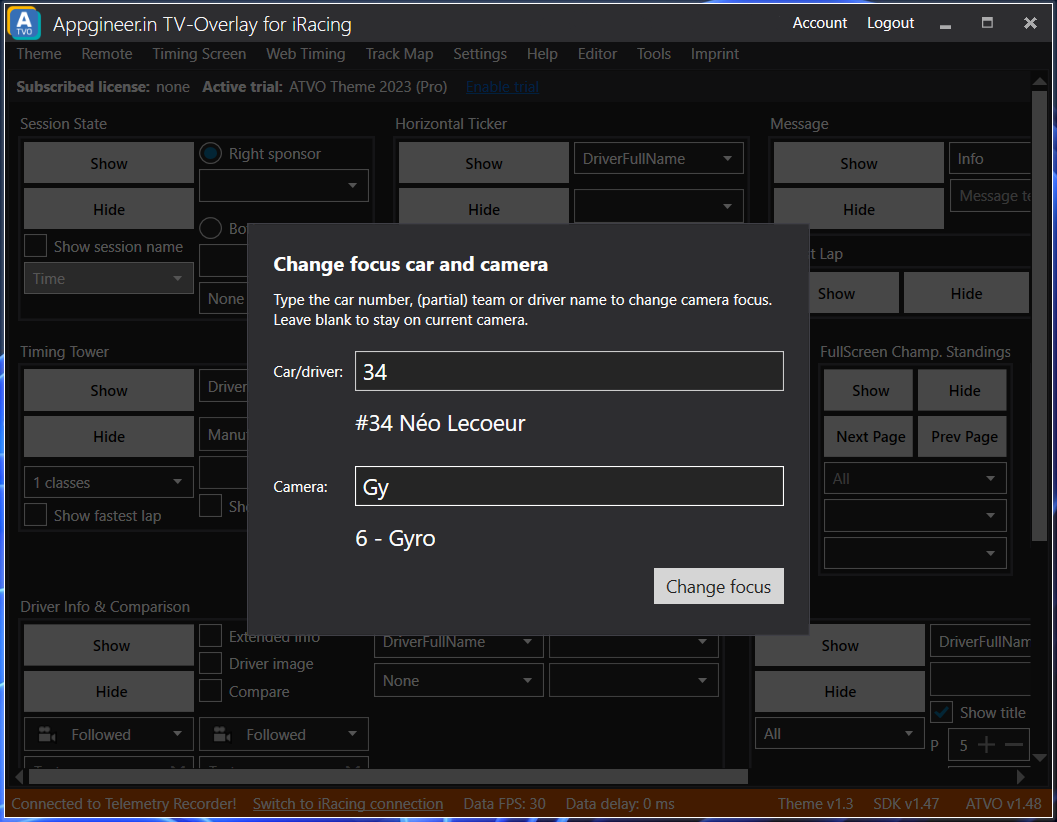
Task: Click the Change focus button
Action: pos(719,586)
